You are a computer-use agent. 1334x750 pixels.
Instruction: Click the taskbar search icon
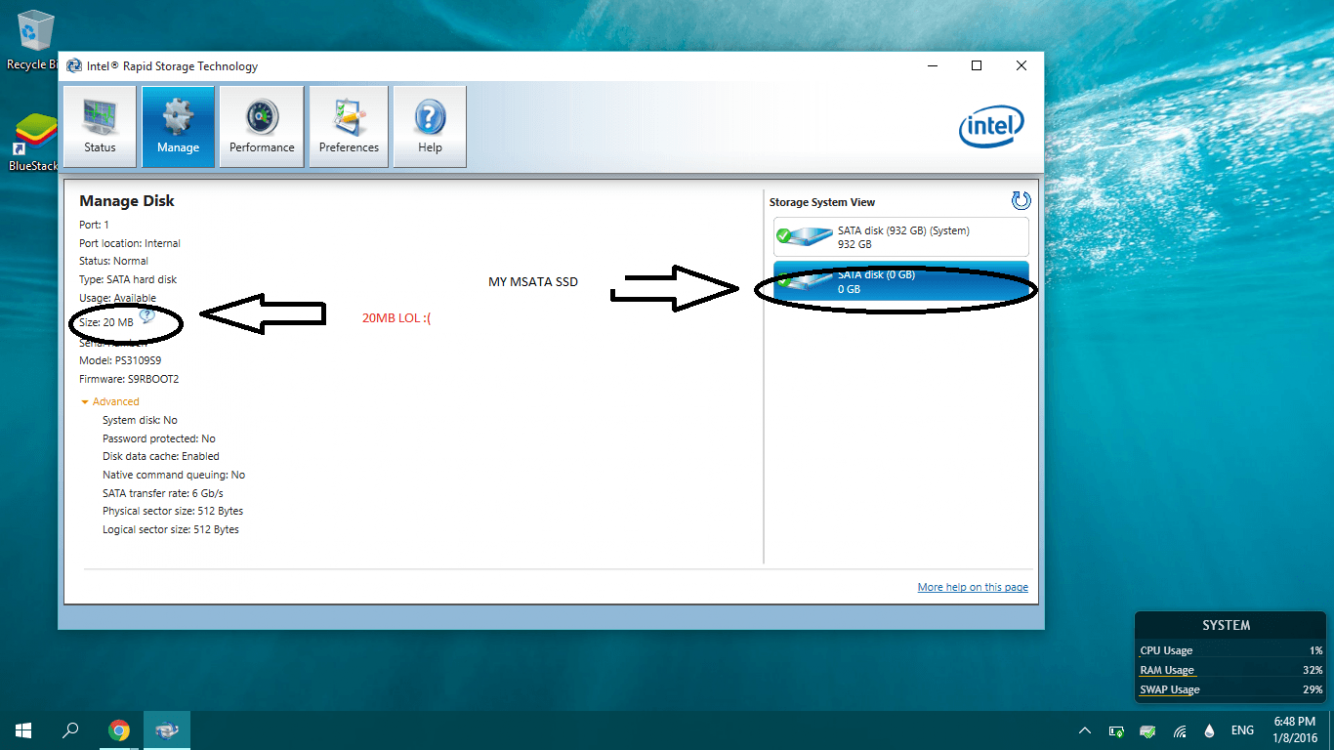point(70,730)
